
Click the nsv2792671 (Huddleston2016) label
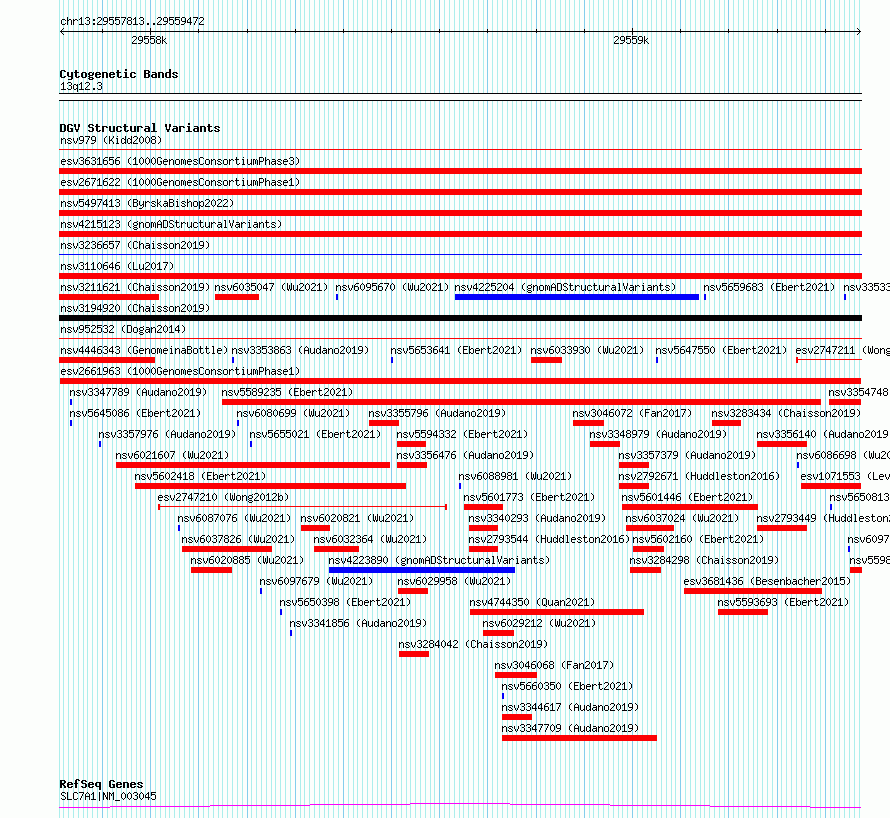tap(699, 476)
